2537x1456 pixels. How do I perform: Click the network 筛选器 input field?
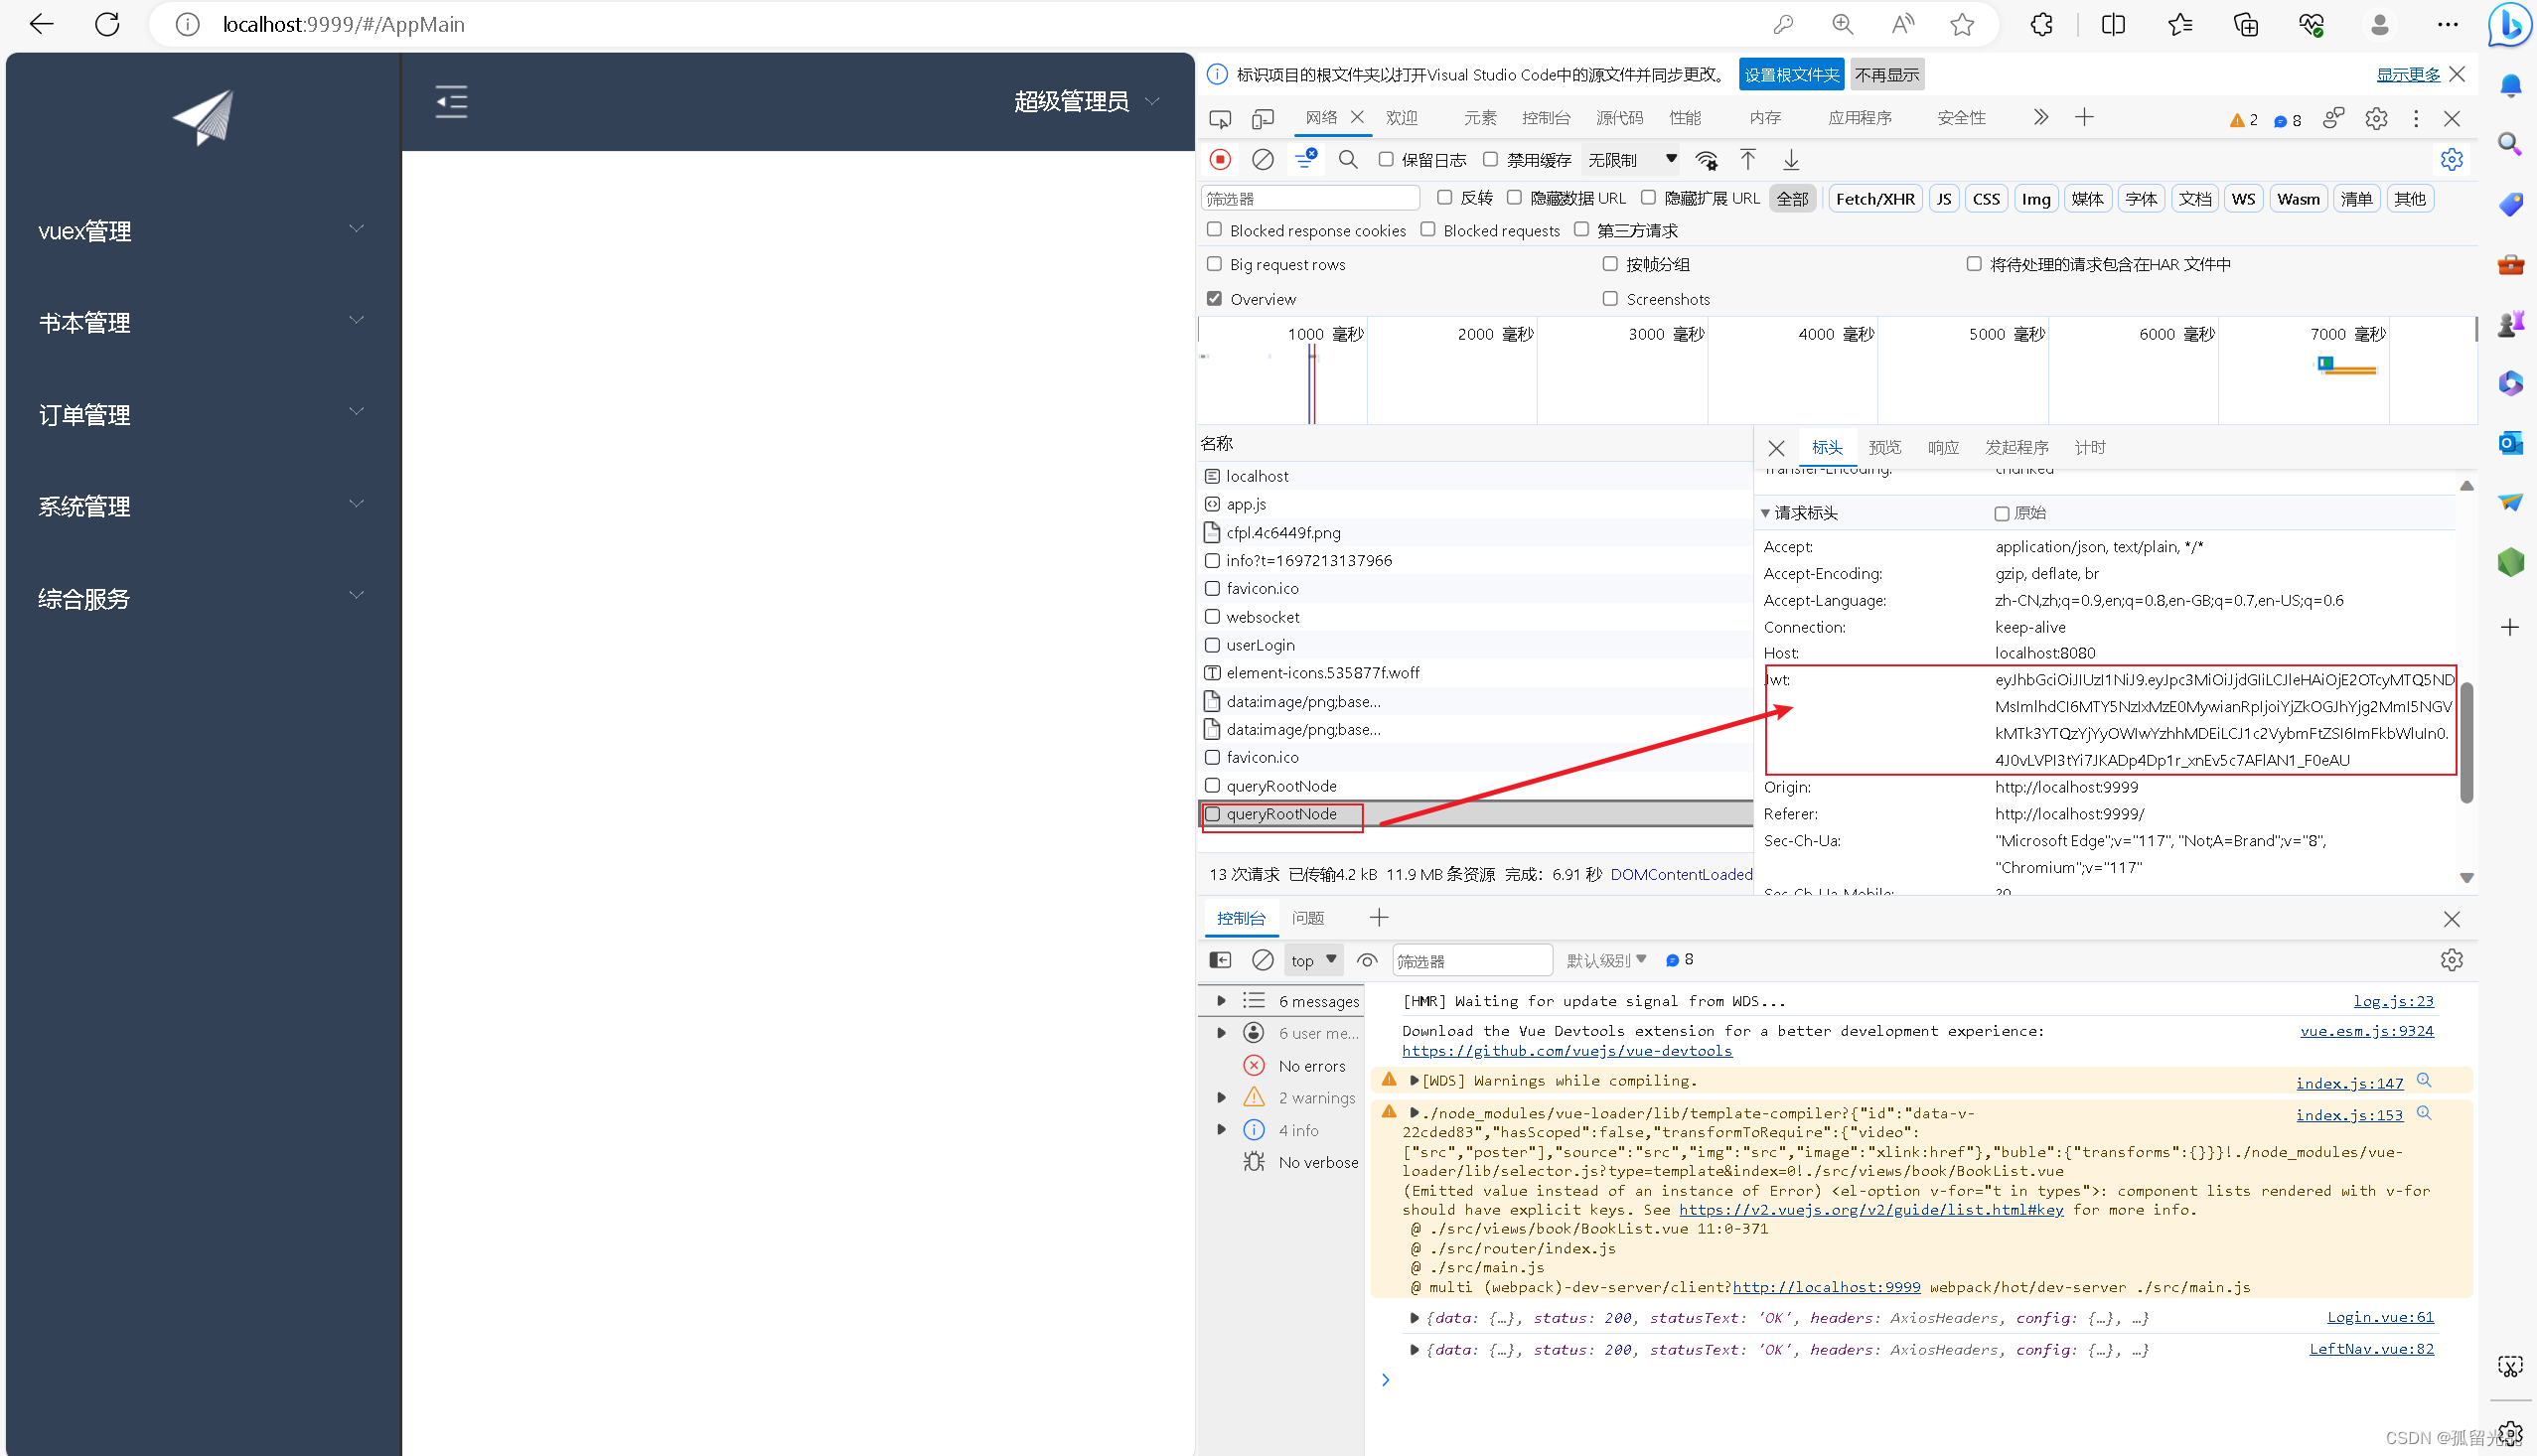click(1310, 198)
